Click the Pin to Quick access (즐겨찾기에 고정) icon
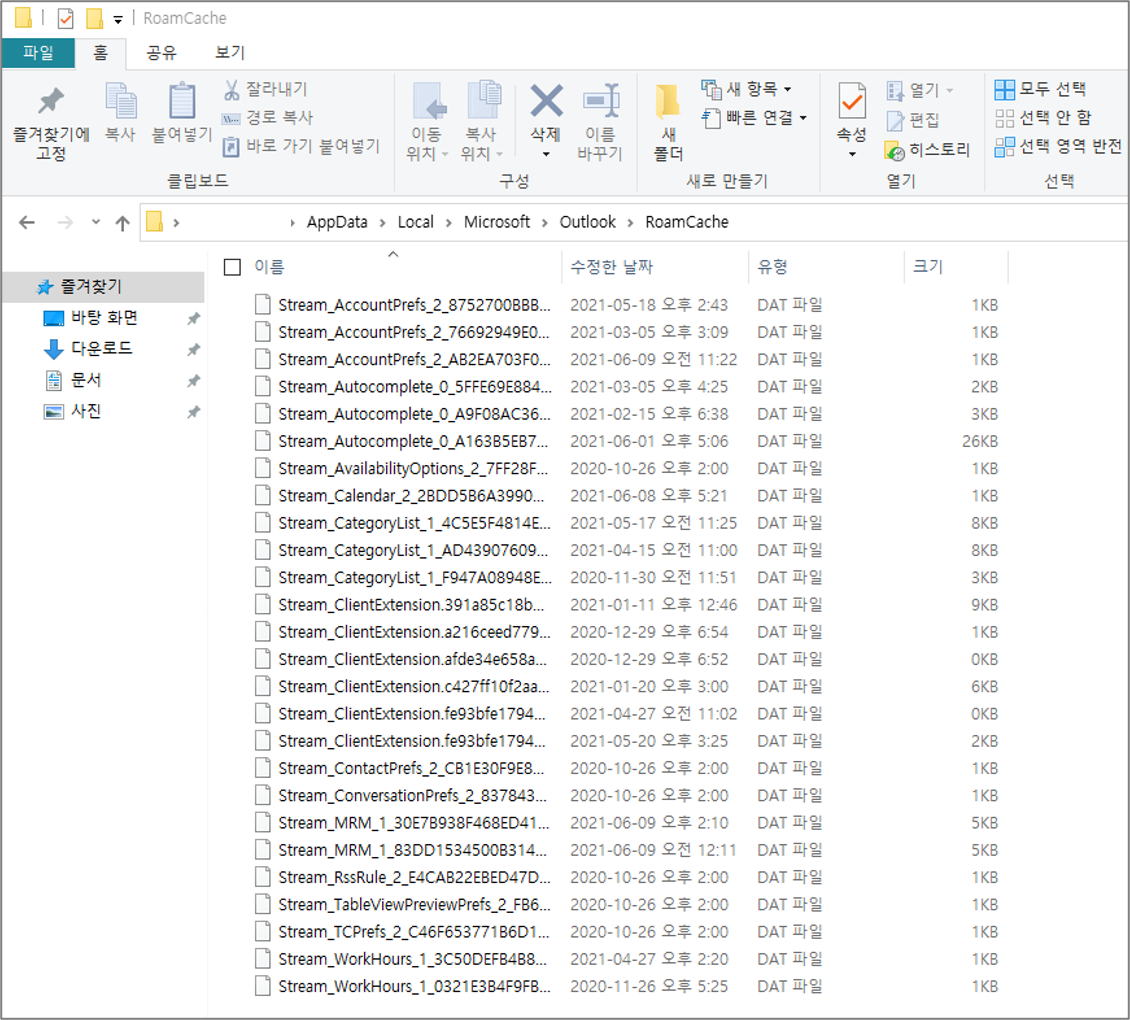Viewport: 1130px width, 1020px height. [51, 102]
